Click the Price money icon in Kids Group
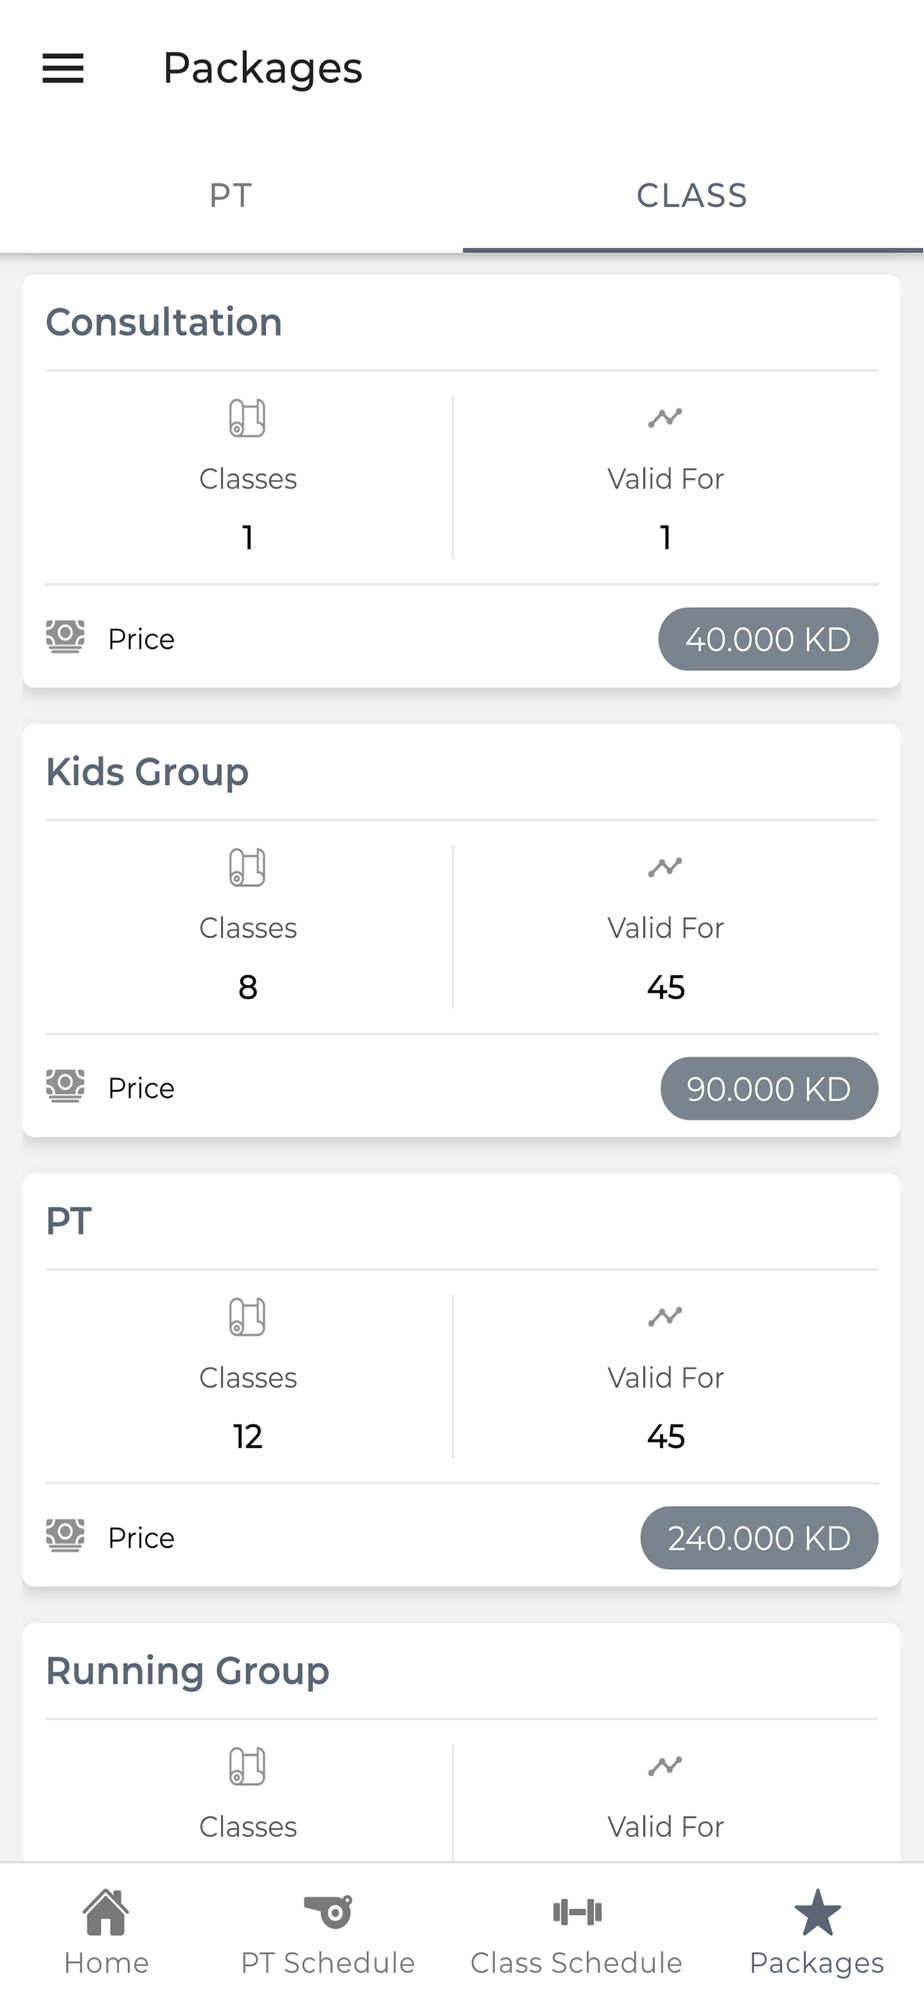 [65, 1086]
